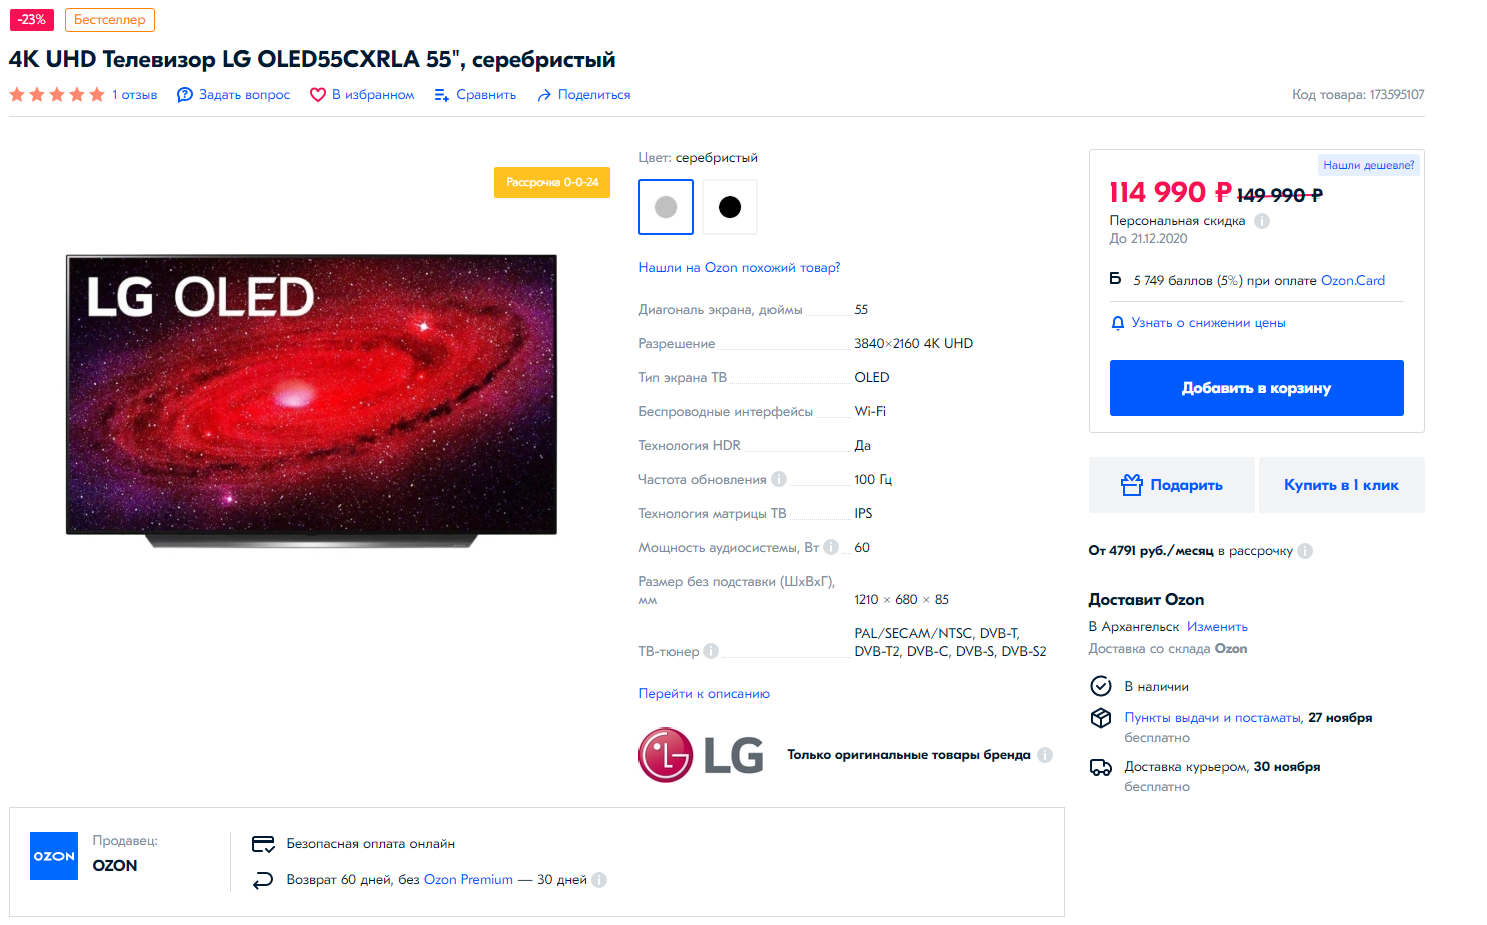
Task: Click the heart icon to add to favorites
Action: (x=318, y=95)
